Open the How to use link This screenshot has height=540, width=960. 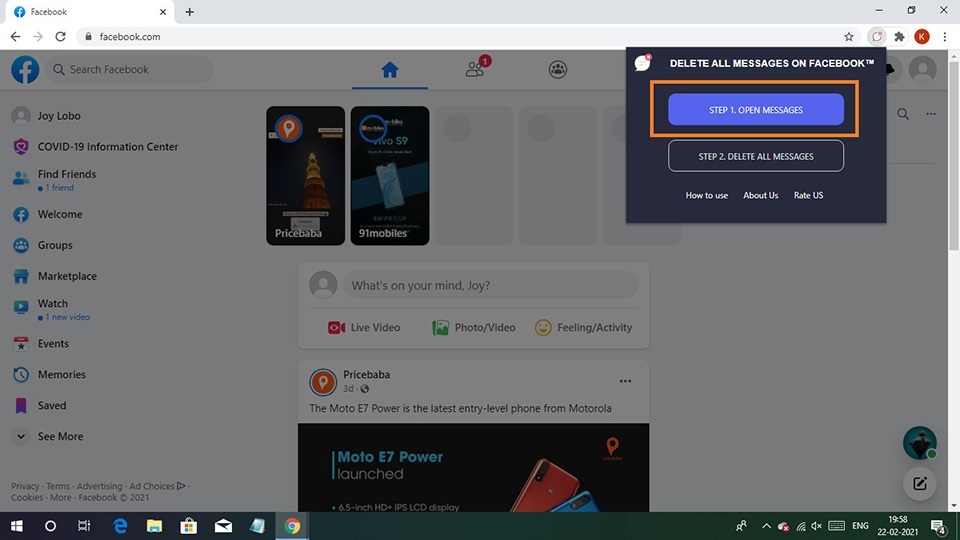(x=707, y=195)
